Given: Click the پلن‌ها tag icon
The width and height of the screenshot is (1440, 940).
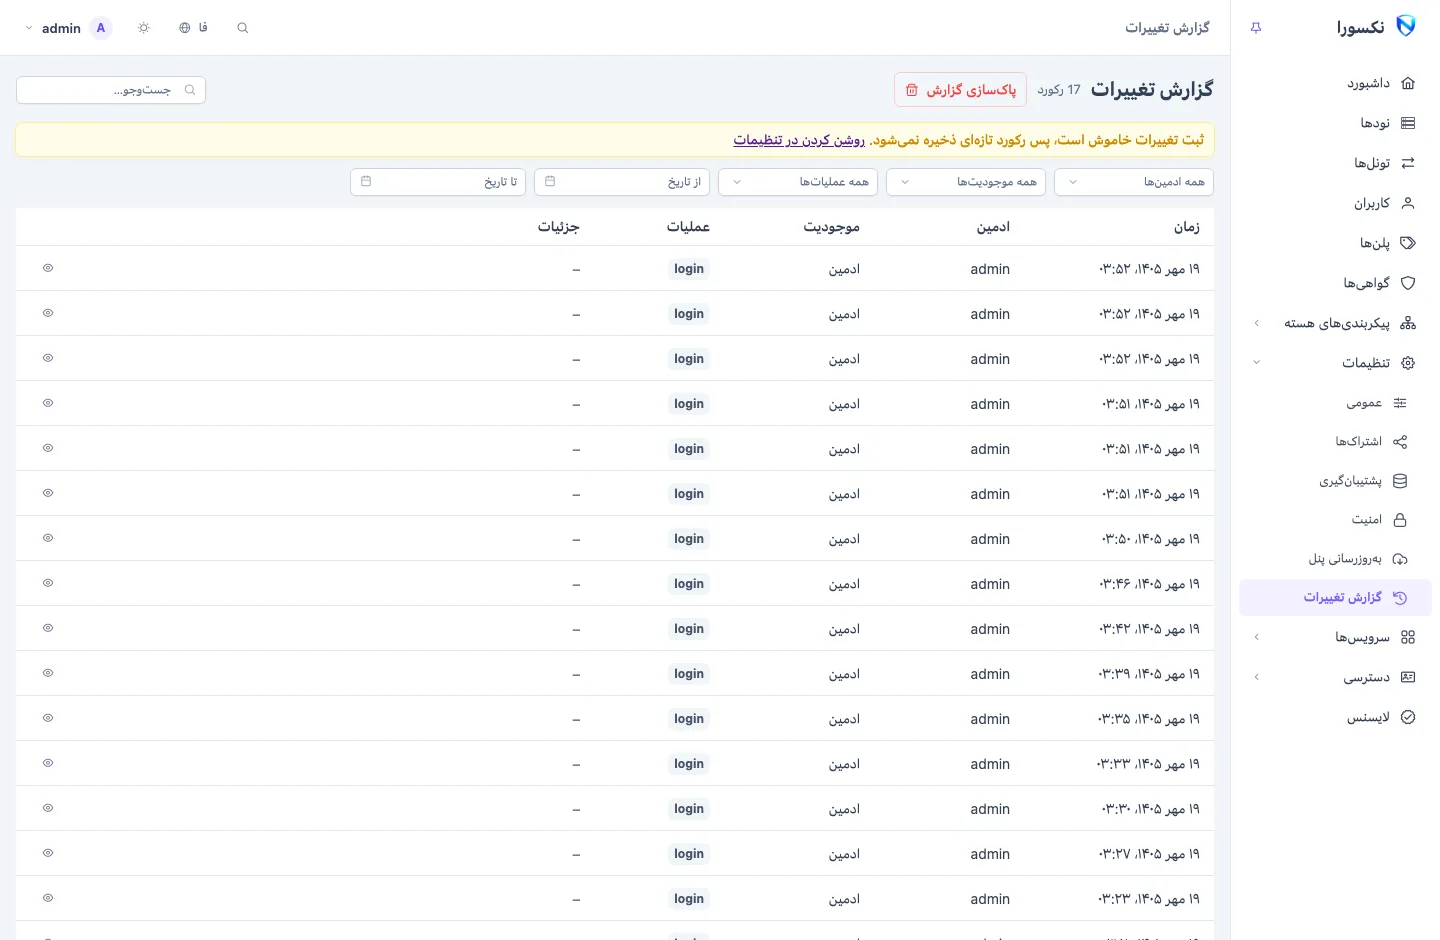Looking at the screenshot, I should click(x=1408, y=243).
